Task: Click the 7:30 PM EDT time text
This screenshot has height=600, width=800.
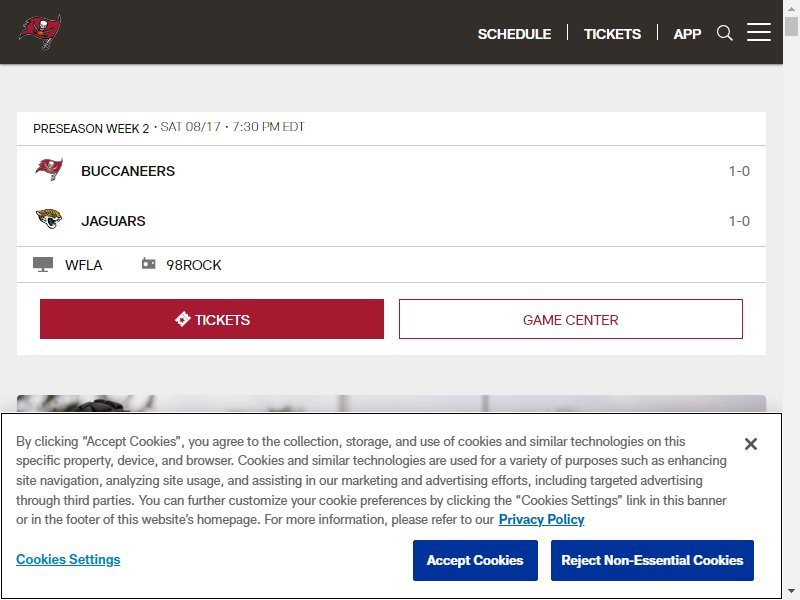Action: 268,127
